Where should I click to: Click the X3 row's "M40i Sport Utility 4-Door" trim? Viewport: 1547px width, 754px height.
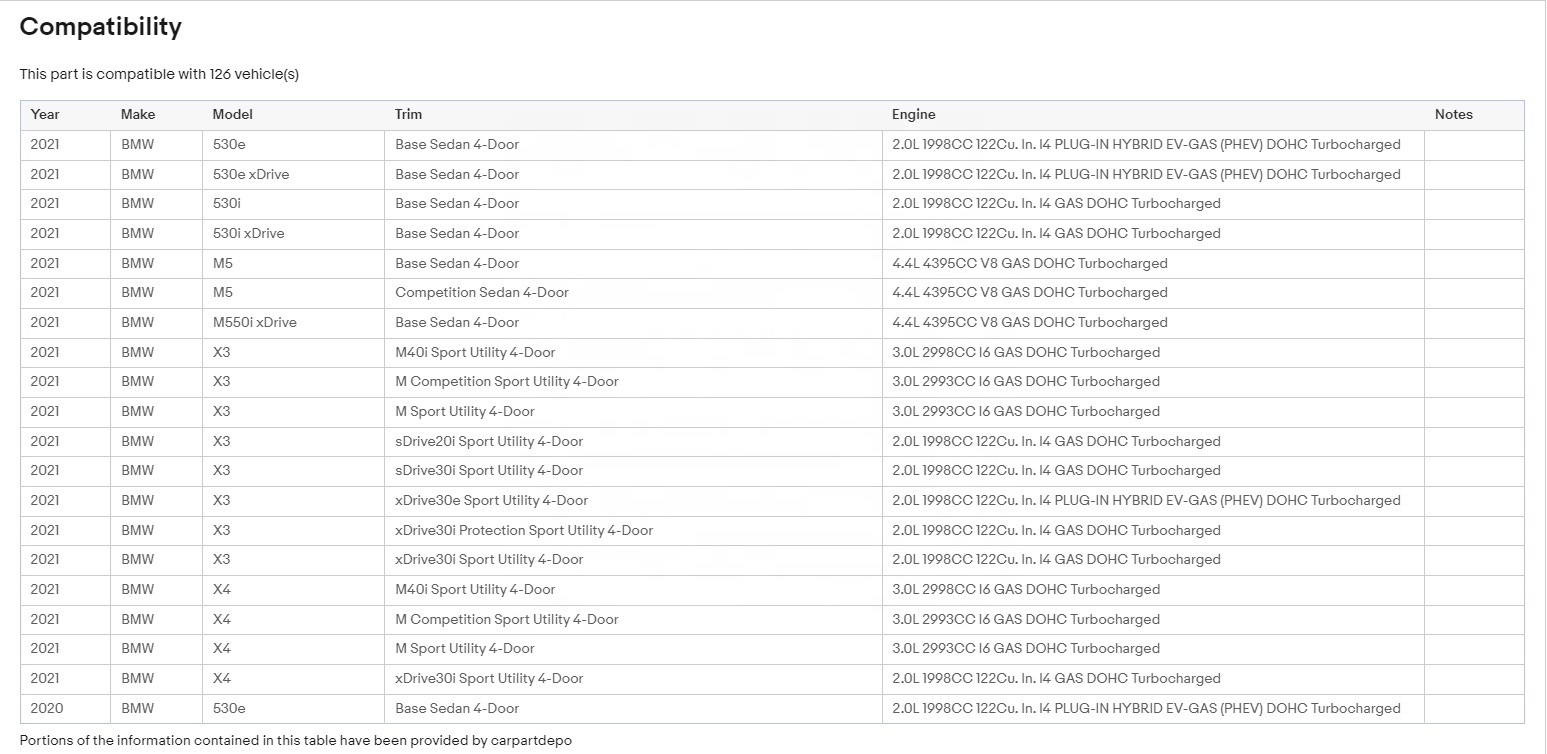[475, 352]
